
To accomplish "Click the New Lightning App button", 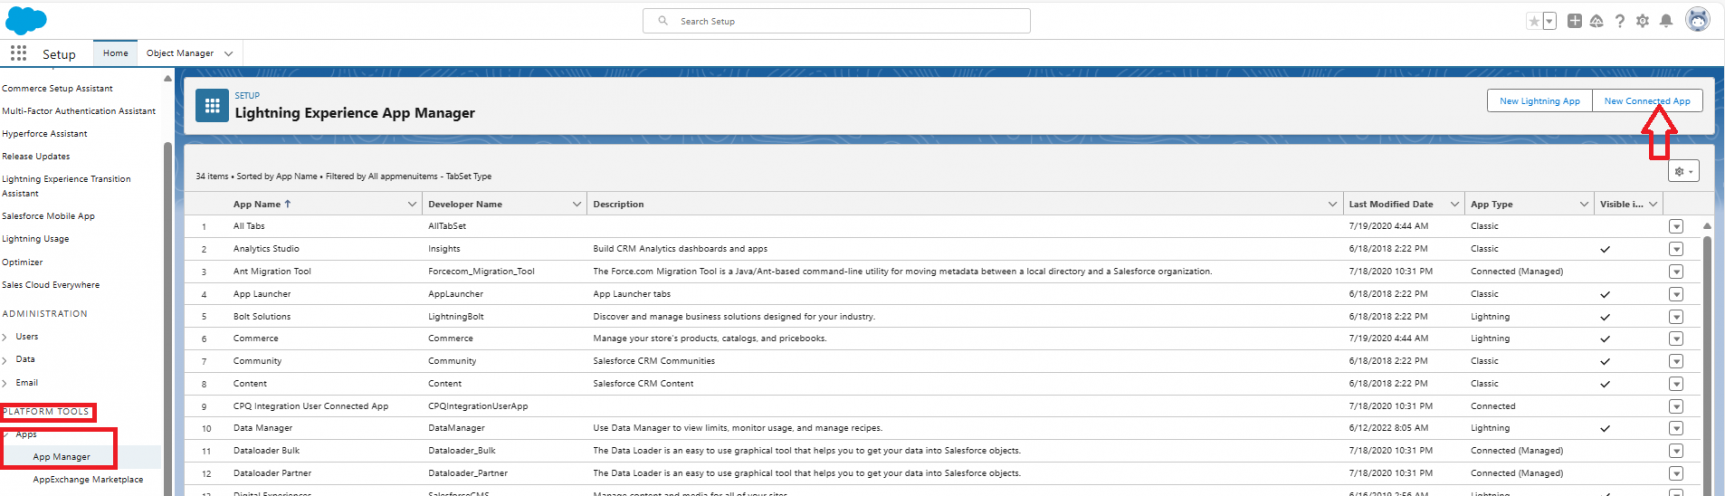I will coord(1539,101).
